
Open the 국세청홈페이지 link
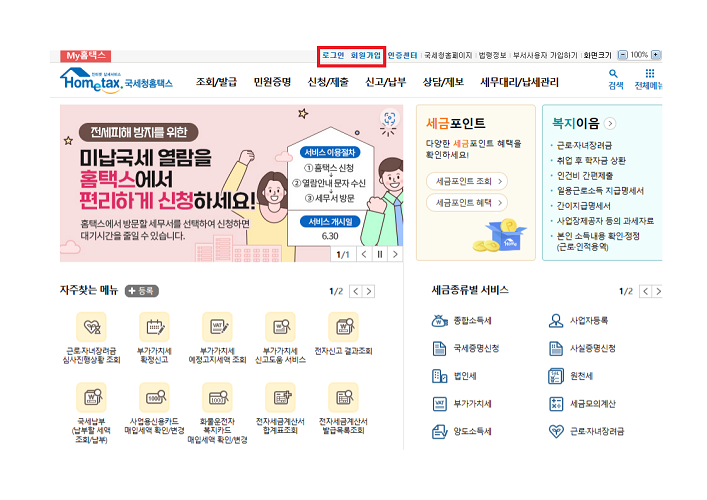point(448,55)
